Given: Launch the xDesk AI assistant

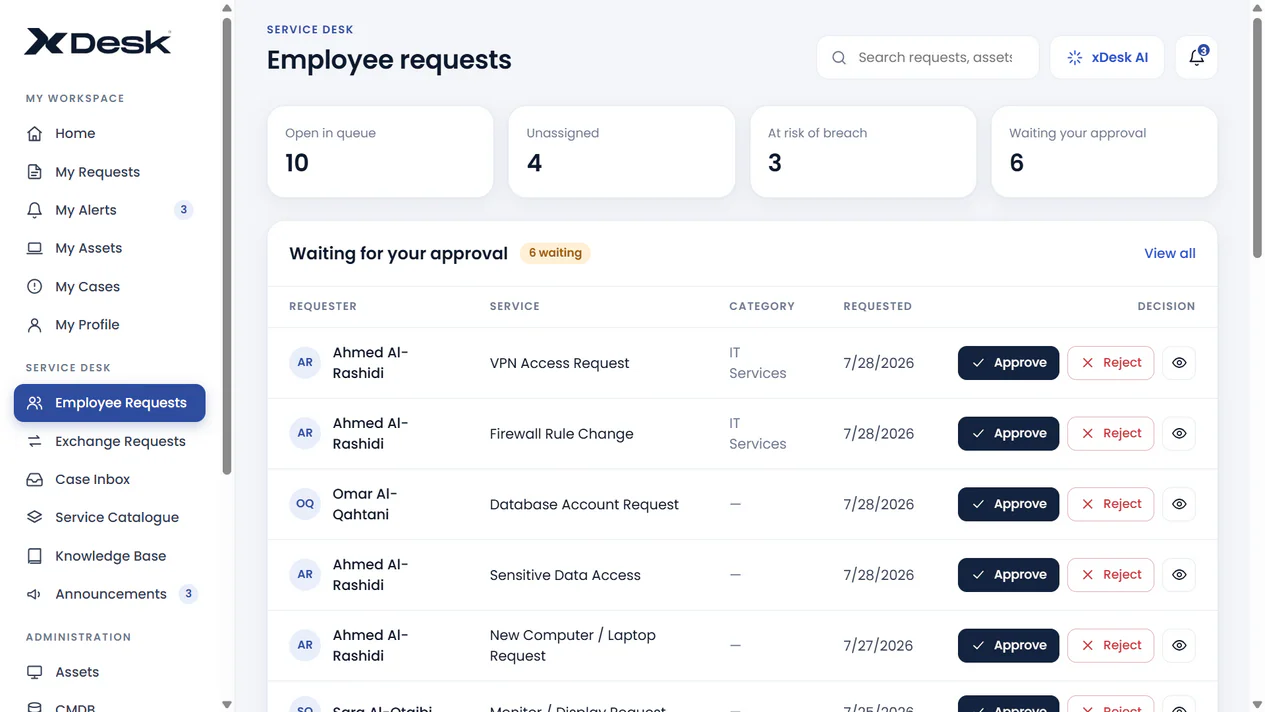Looking at the screenshot, I should point(1107,58).
